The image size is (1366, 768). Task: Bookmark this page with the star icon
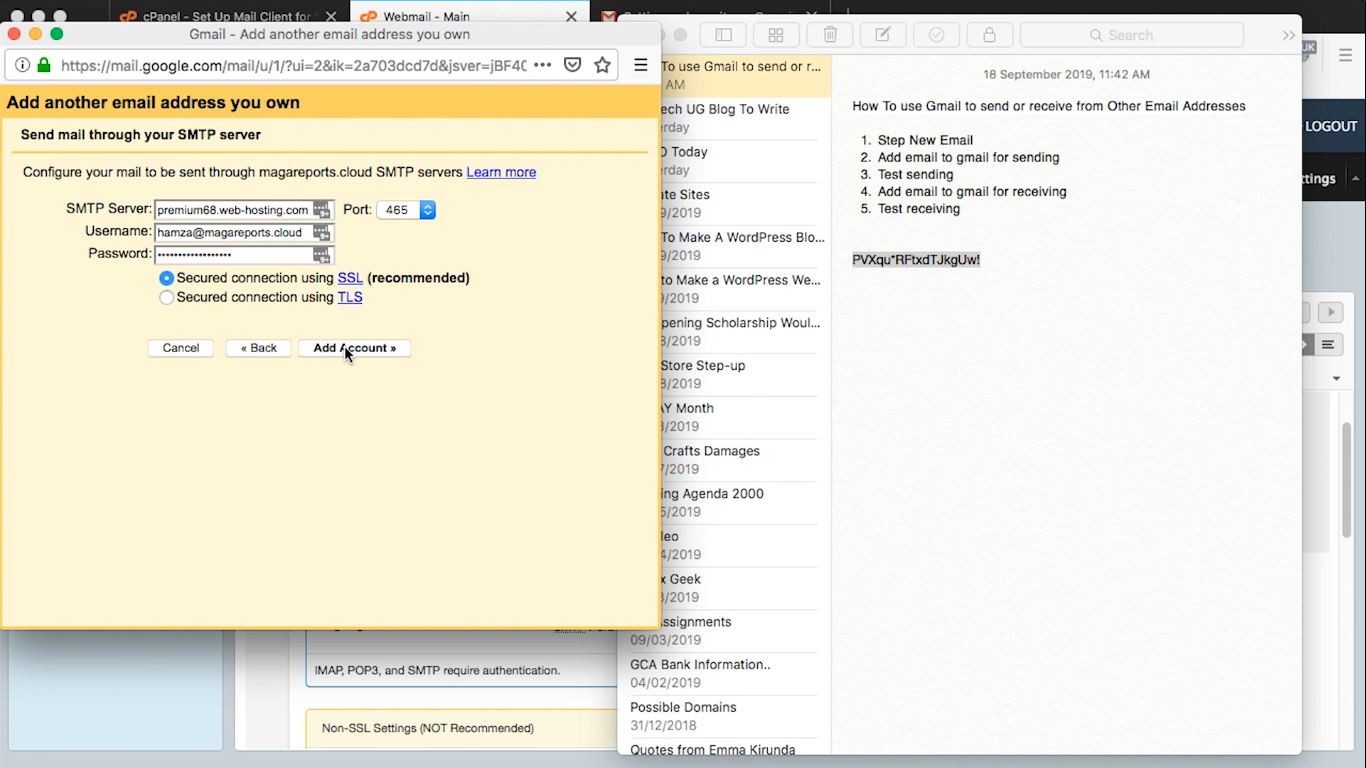tap(602, 65)
